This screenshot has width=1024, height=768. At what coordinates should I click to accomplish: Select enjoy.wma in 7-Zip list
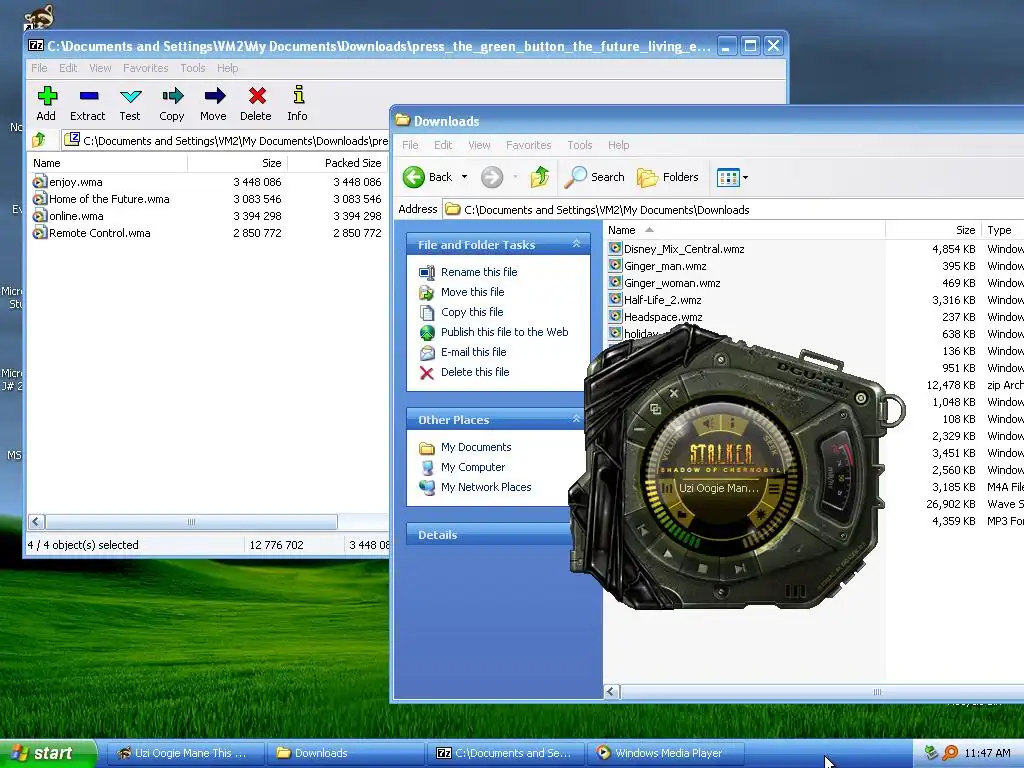click(x=75, y=182)
